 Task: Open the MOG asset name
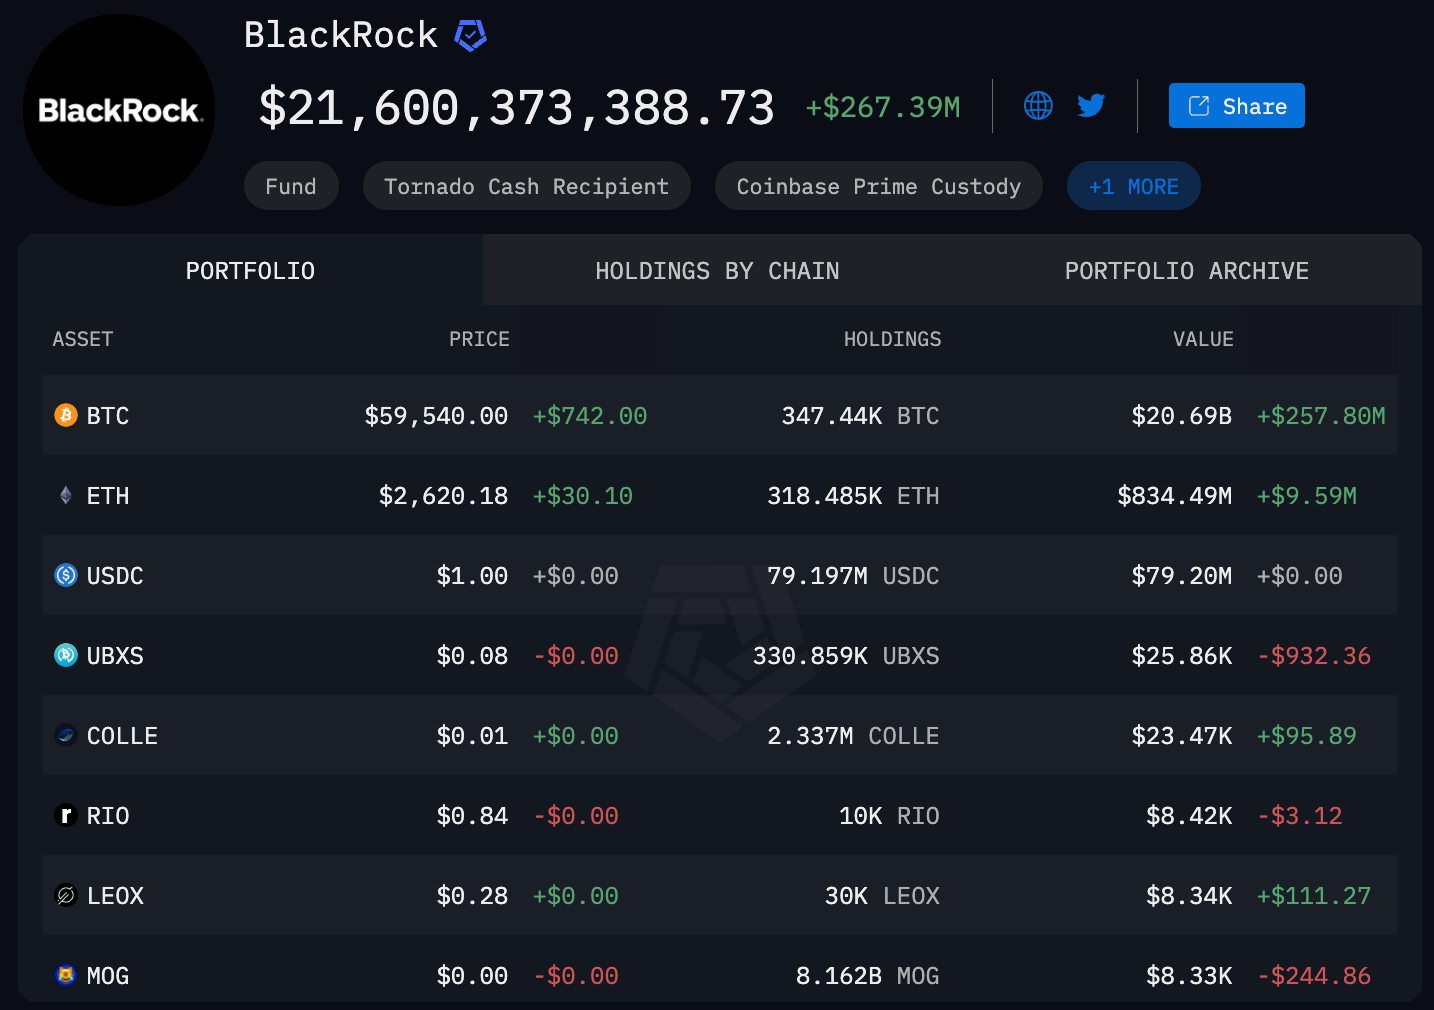[x=108, y=976]
